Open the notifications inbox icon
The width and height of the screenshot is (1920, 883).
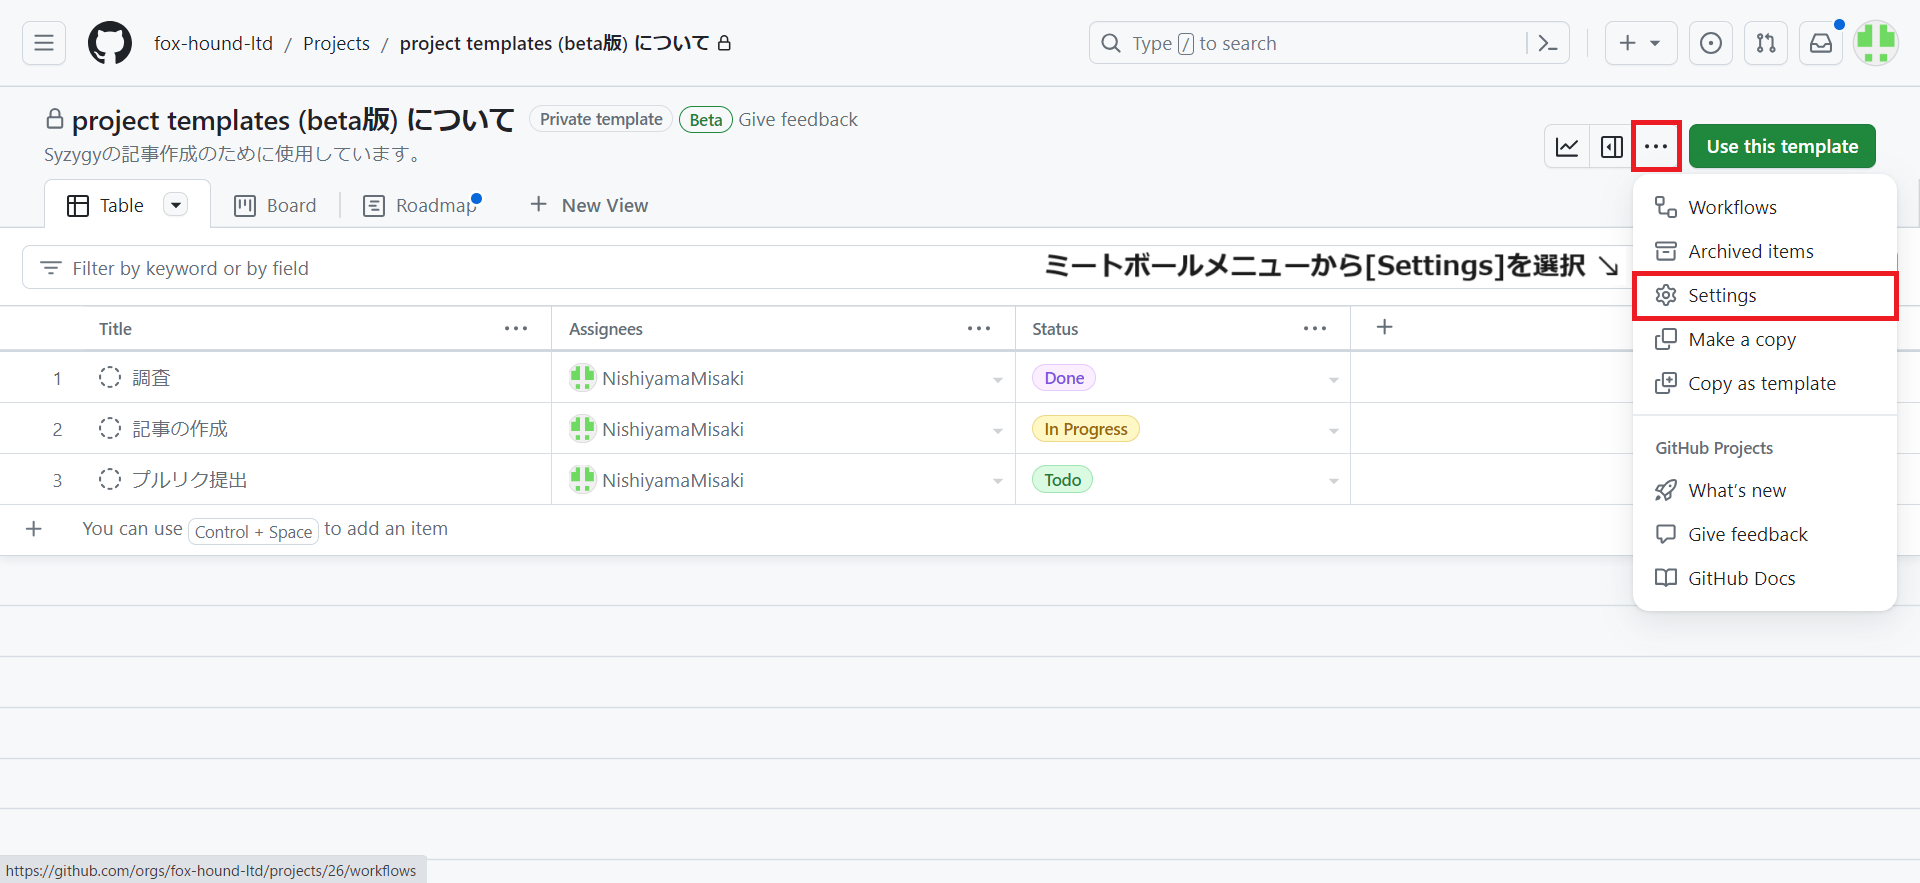pos(1821,43)
